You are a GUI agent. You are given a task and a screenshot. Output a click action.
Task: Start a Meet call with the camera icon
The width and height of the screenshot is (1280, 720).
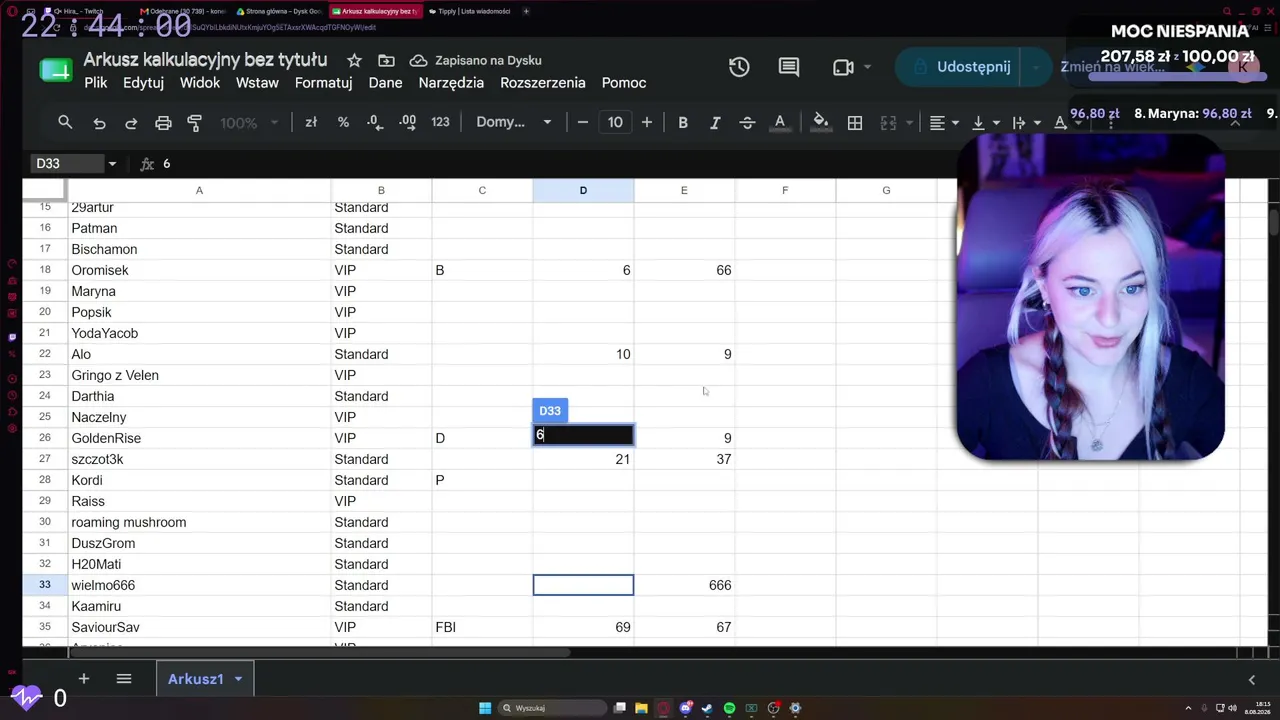pos(843,67)
